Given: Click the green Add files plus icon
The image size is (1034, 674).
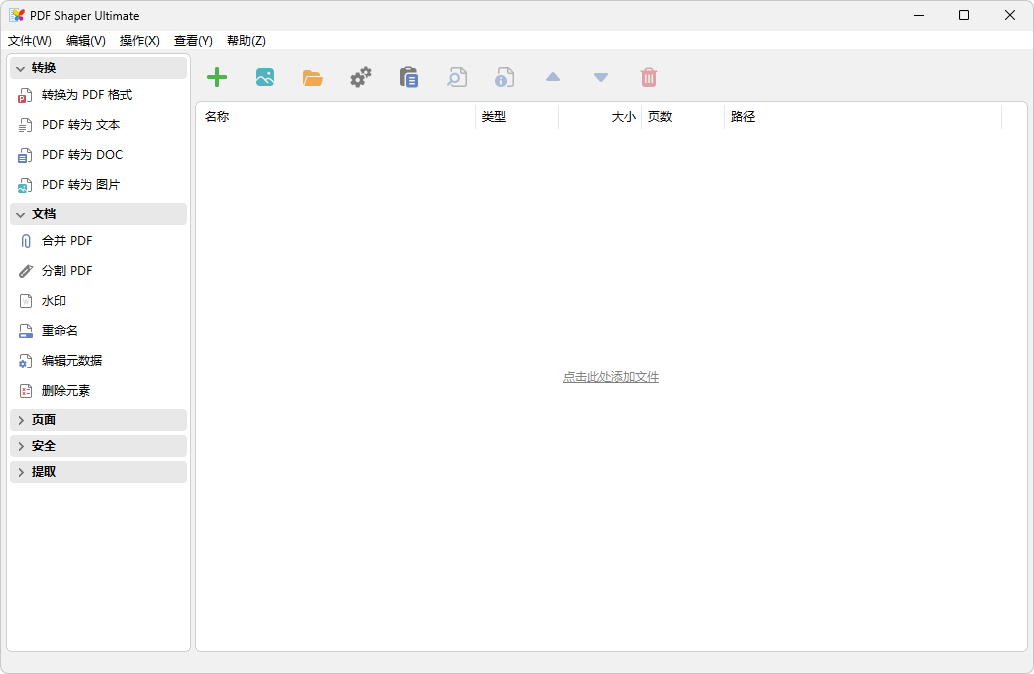Looking at the screenshot, I should 216,77.
